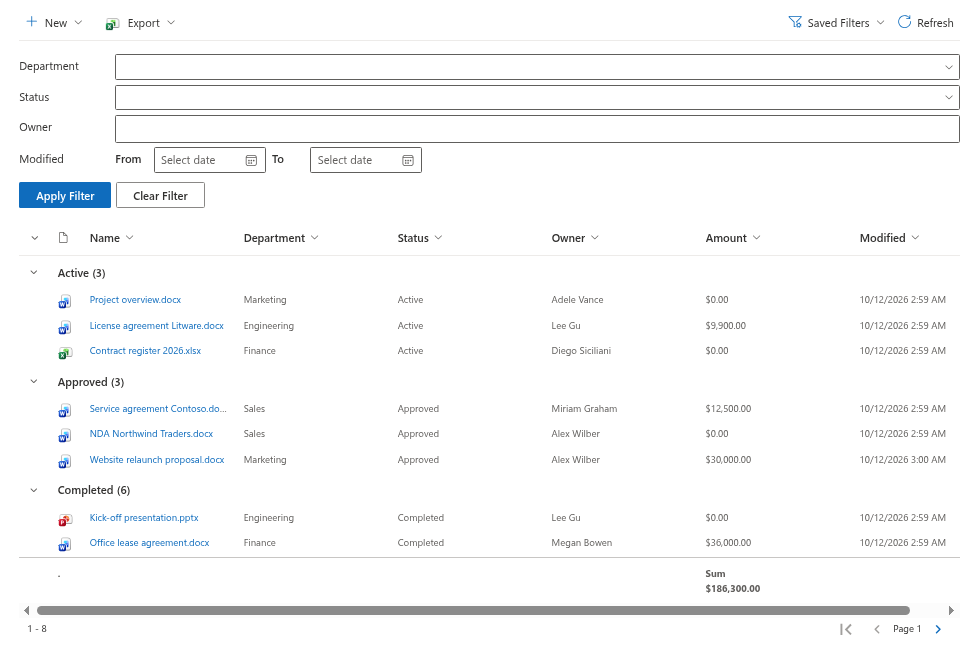Click the From Select date field

pos(209,160)
